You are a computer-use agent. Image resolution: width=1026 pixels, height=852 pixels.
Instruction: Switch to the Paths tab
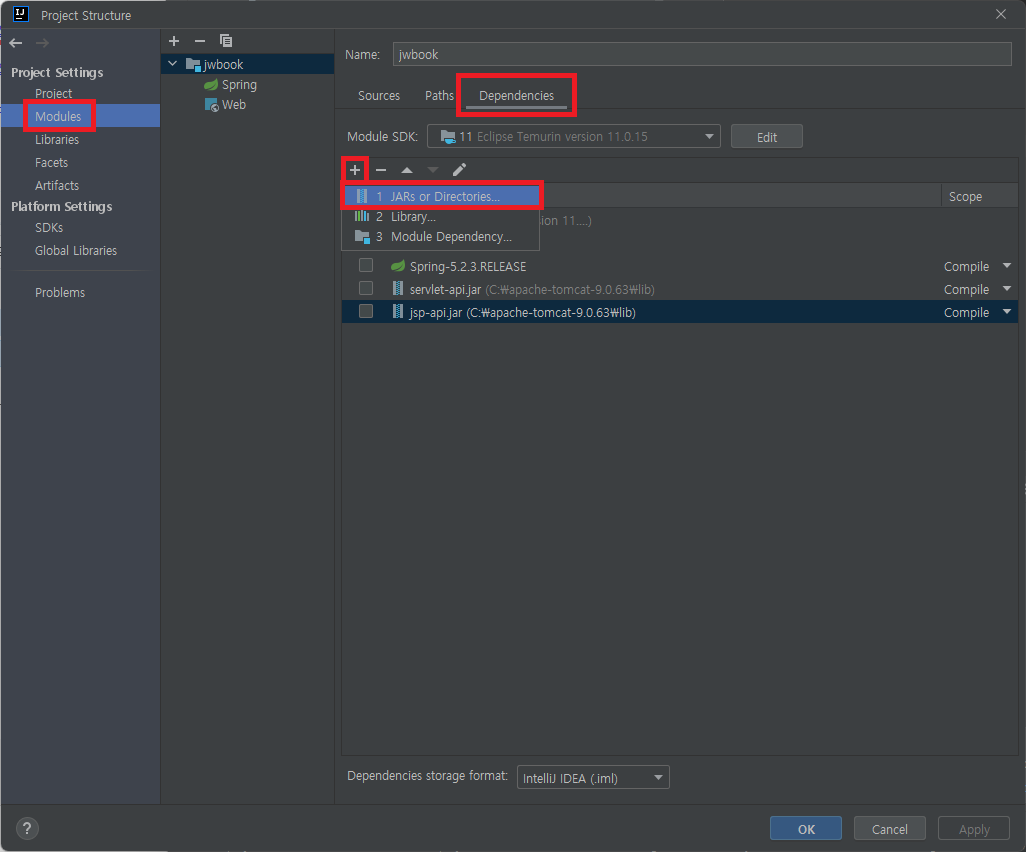pos(439,96)
